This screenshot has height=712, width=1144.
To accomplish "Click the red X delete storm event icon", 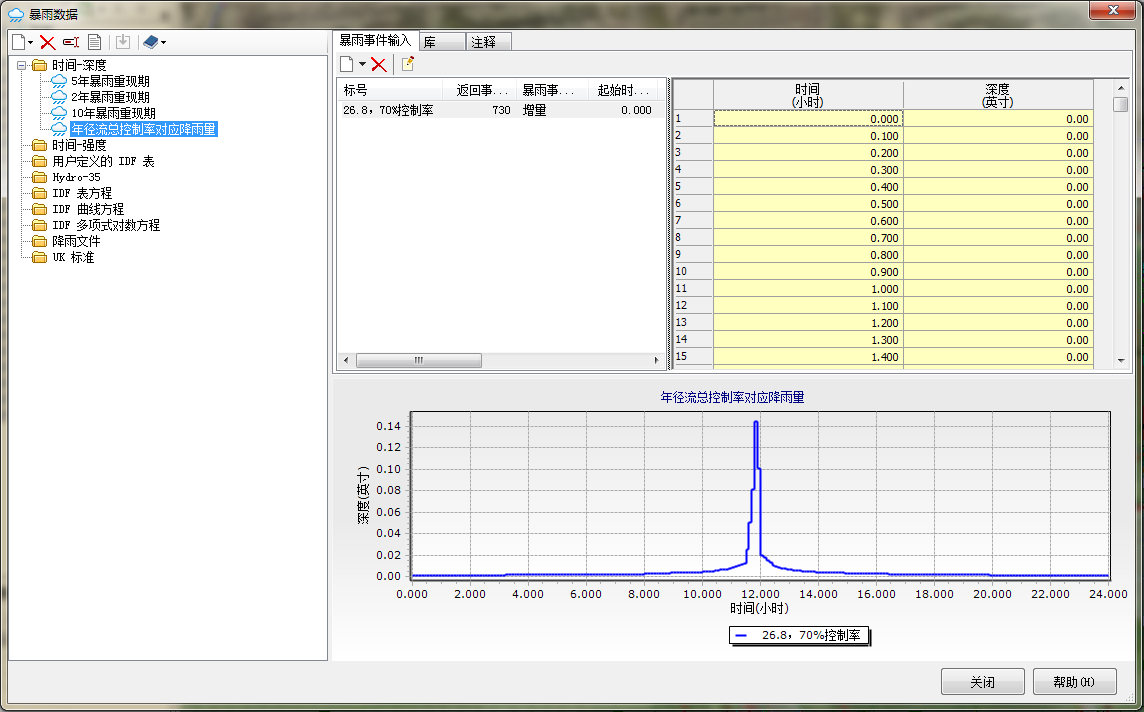I will (379, 64).
